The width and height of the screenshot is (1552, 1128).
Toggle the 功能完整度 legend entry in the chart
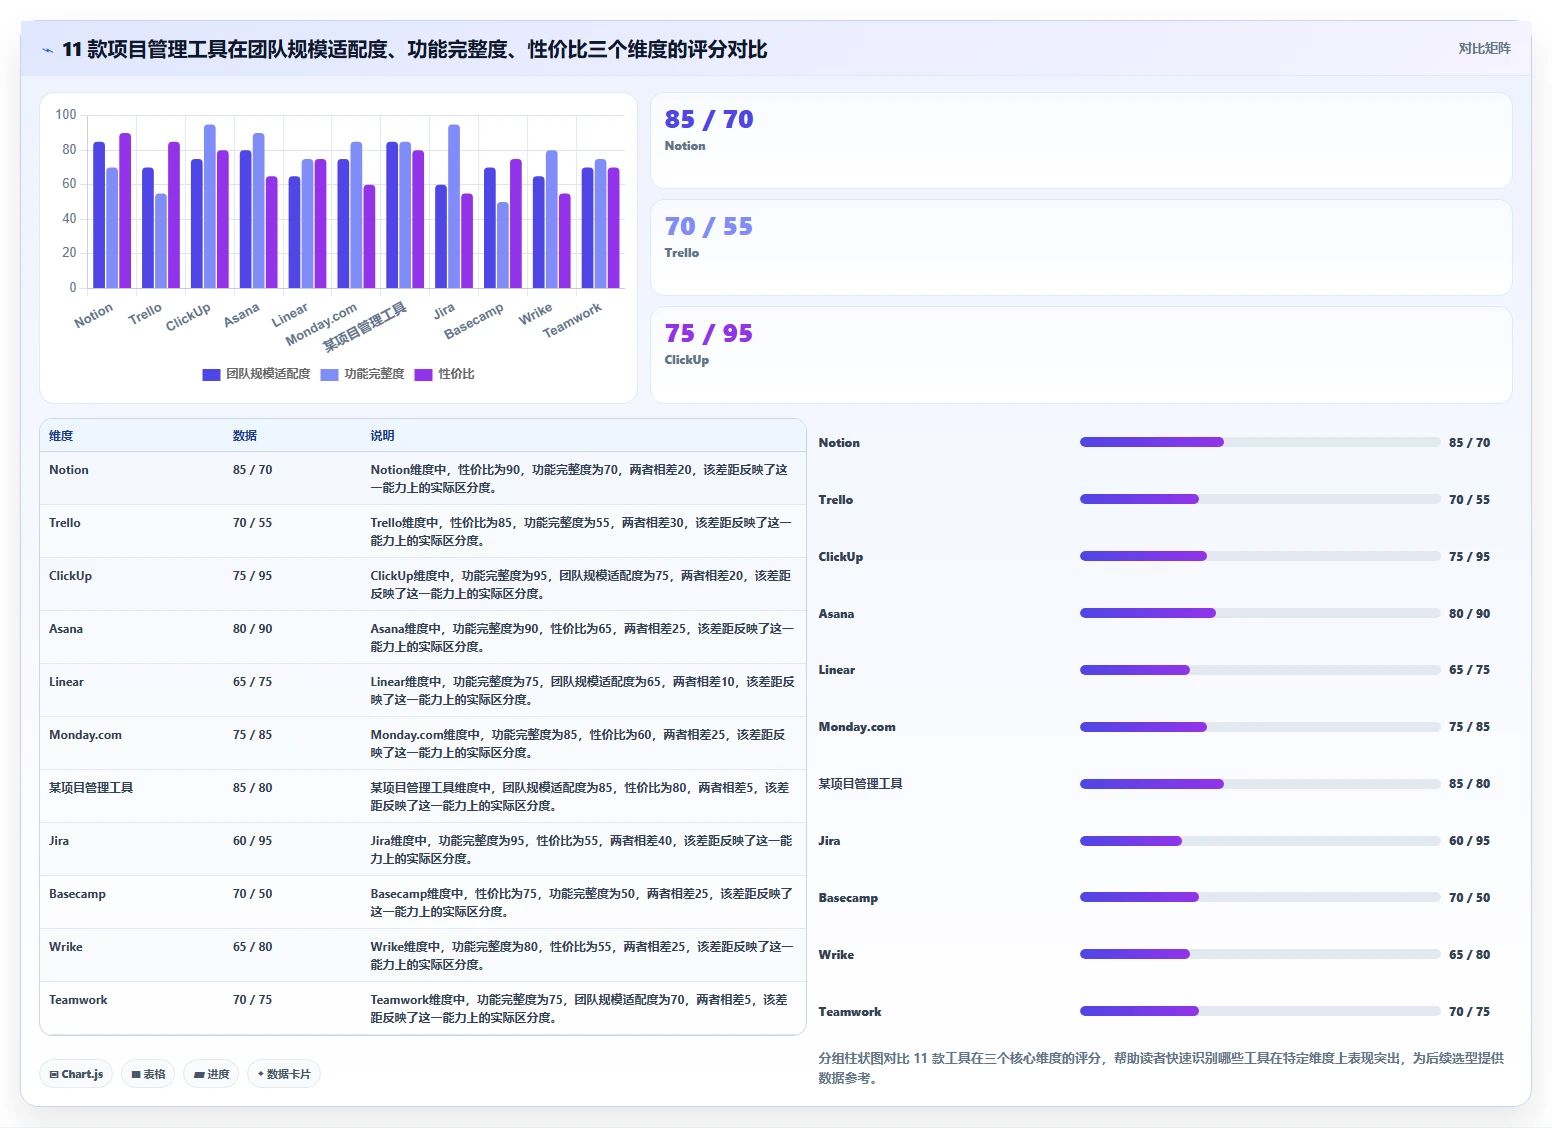tap(362, 374)
